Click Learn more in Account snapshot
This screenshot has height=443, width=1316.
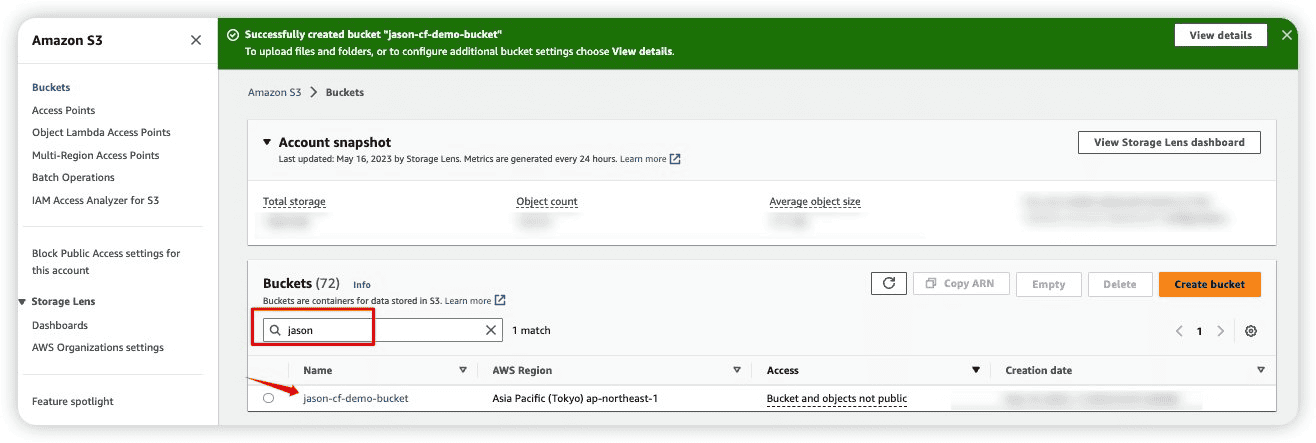tap(643, 159)
